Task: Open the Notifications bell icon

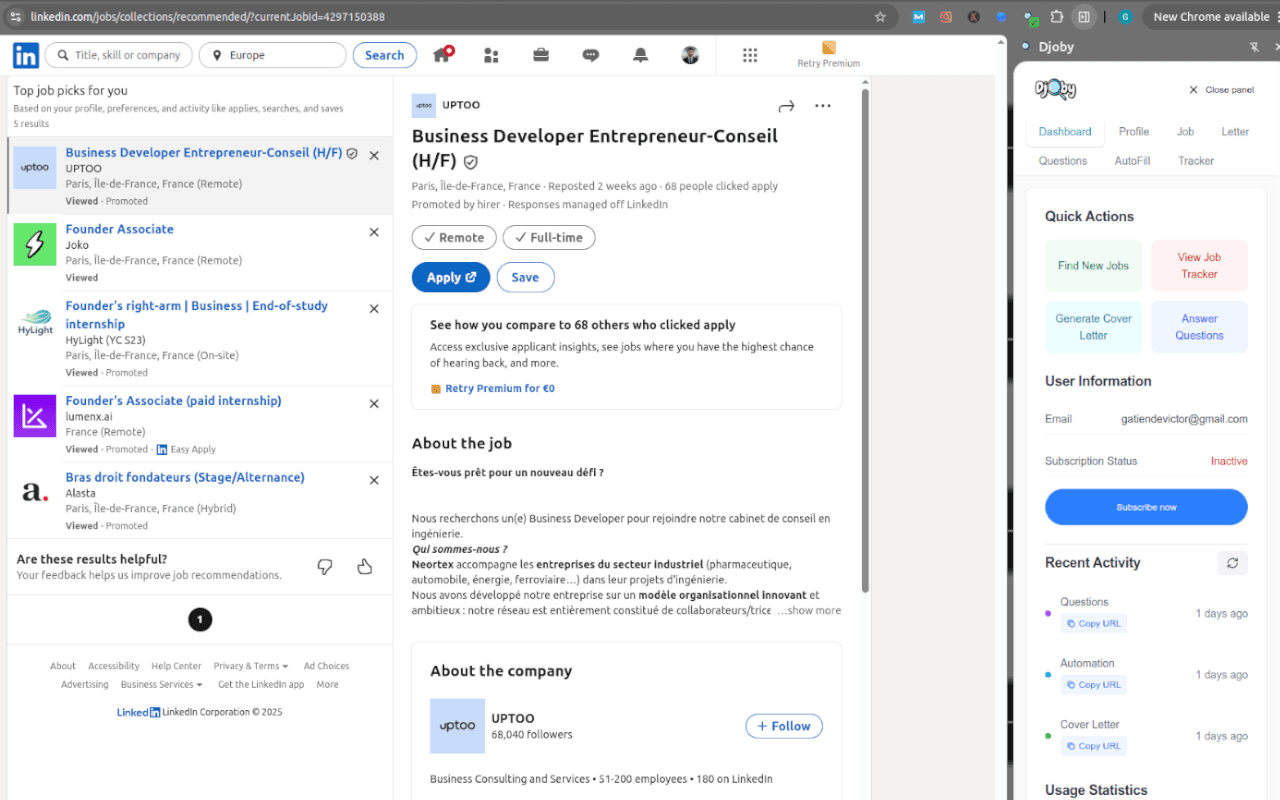Action: 641,56
